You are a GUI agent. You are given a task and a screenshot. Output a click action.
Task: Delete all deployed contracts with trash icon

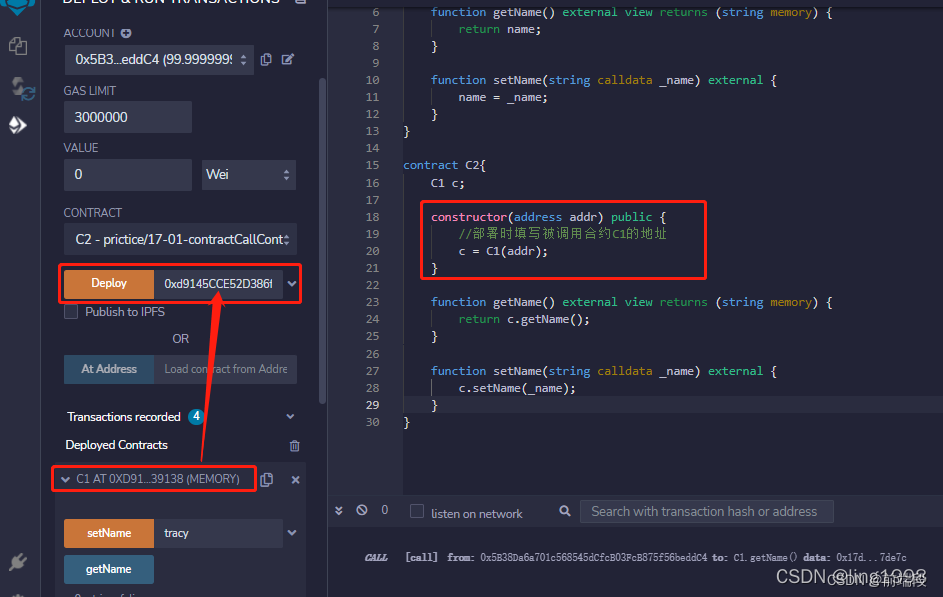coord(294,445)
